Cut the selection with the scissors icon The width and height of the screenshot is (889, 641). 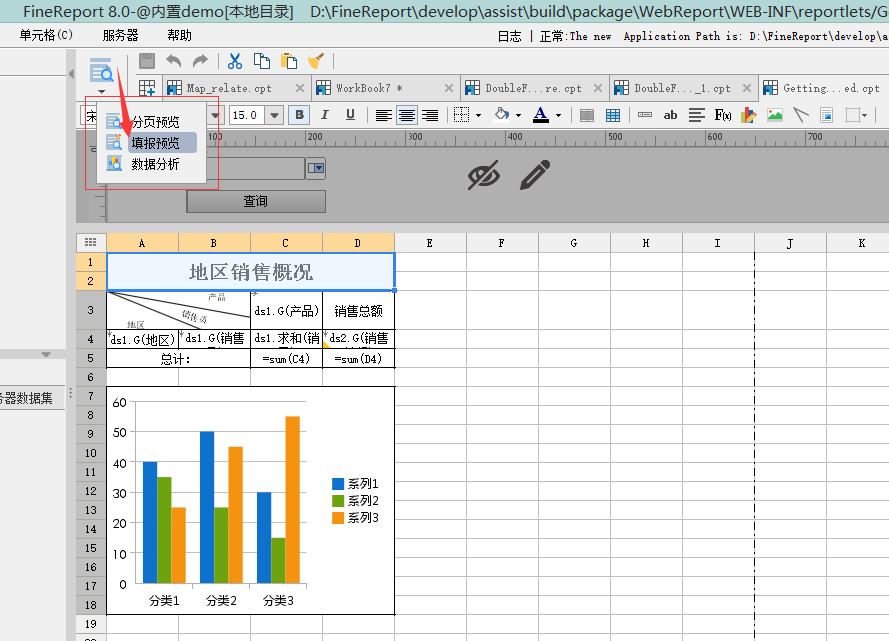click(235, 61)
